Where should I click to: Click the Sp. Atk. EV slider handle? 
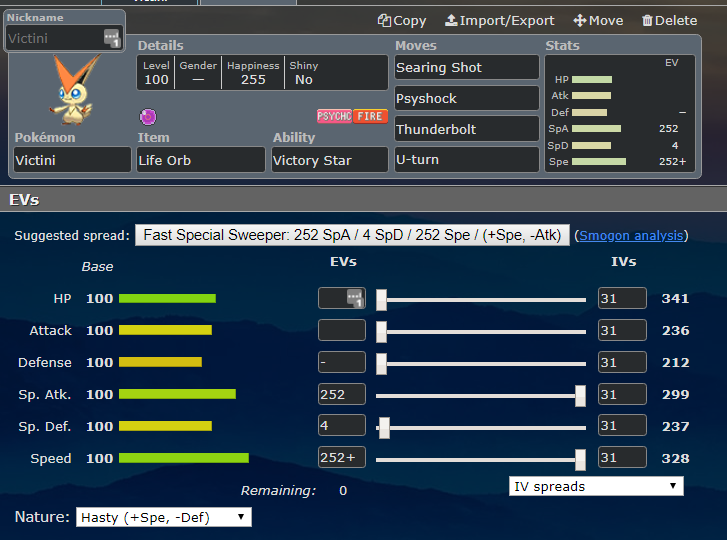pos(580,395)
